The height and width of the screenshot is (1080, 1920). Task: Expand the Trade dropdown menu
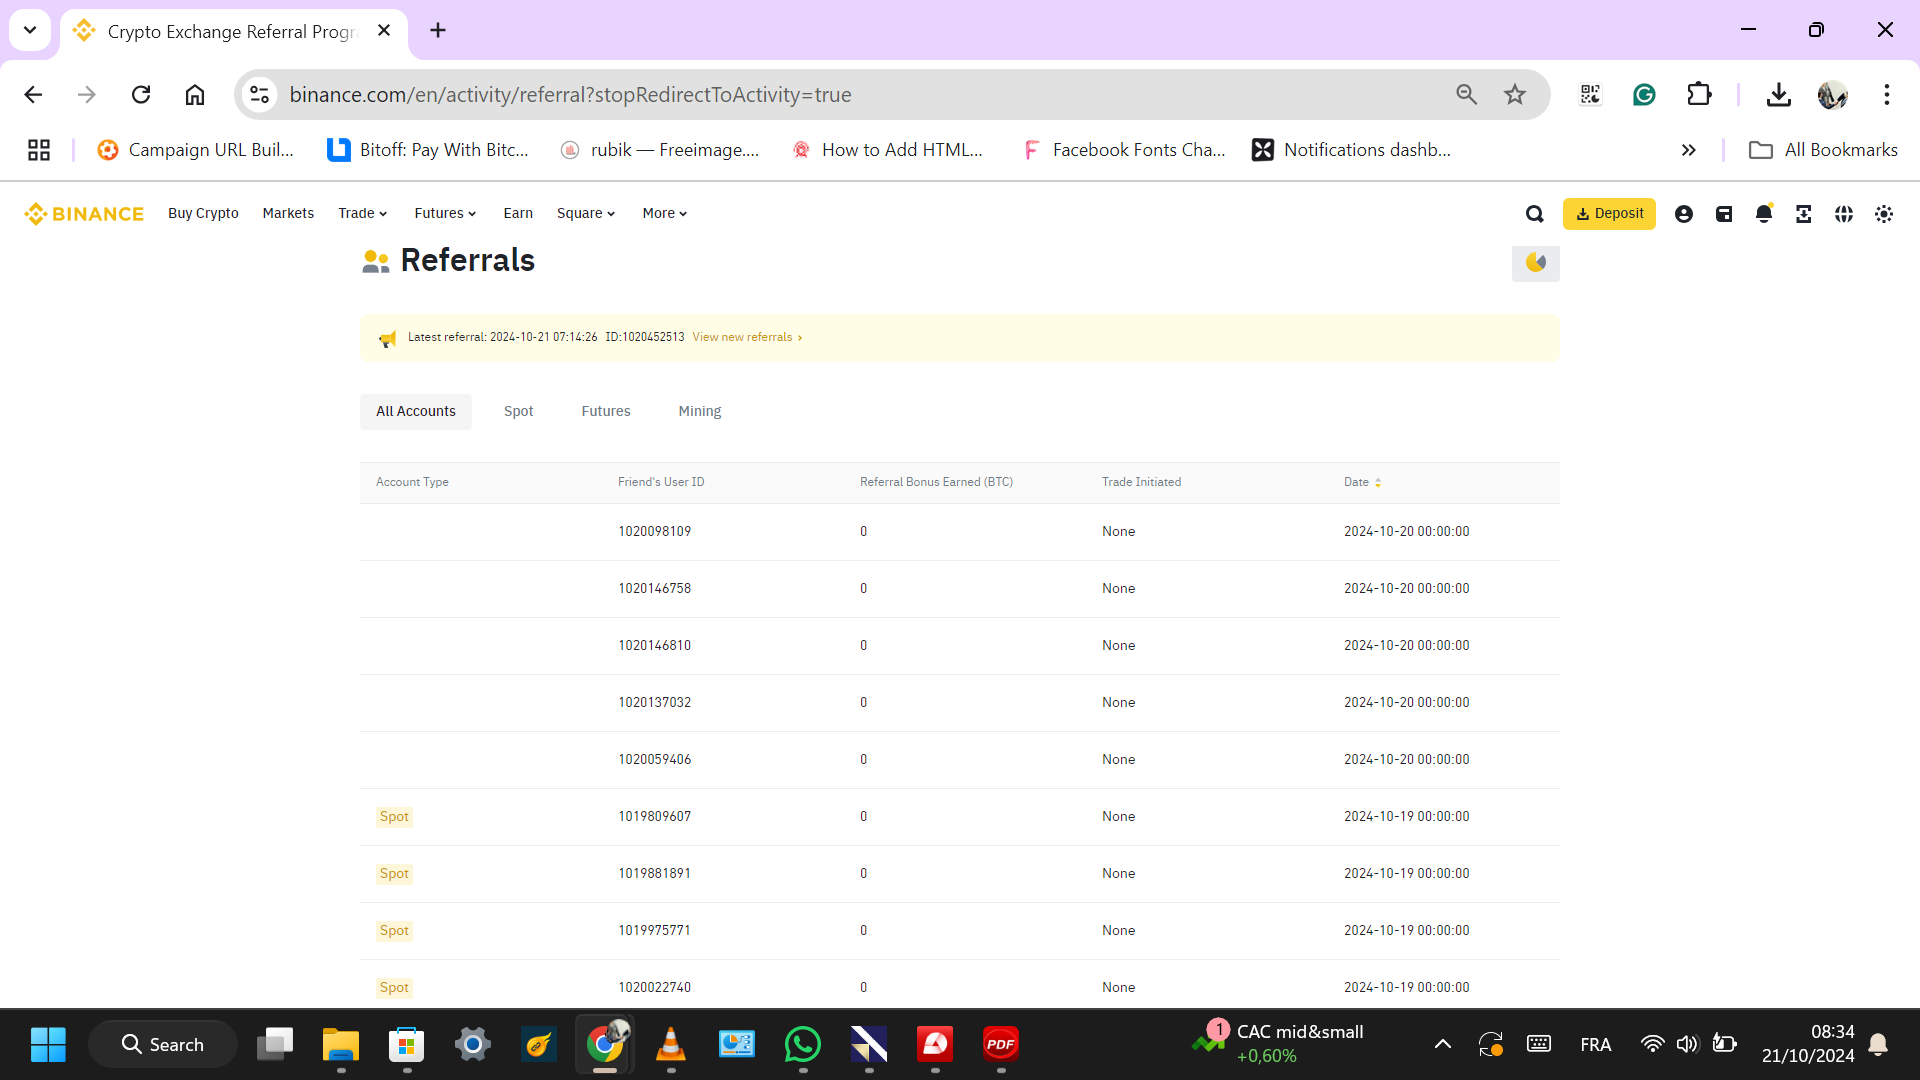click(362, 214)
